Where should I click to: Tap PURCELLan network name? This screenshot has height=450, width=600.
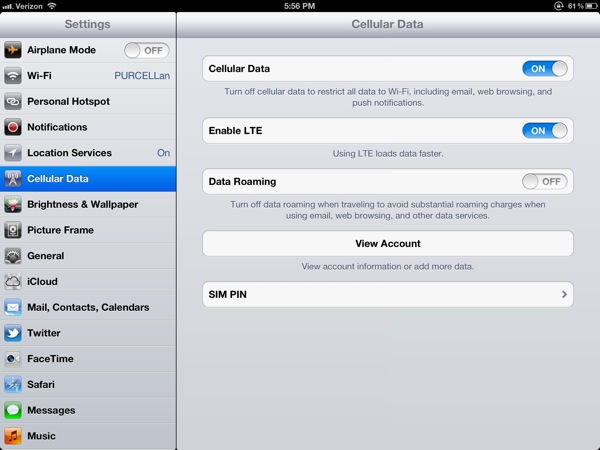point(142,76)
